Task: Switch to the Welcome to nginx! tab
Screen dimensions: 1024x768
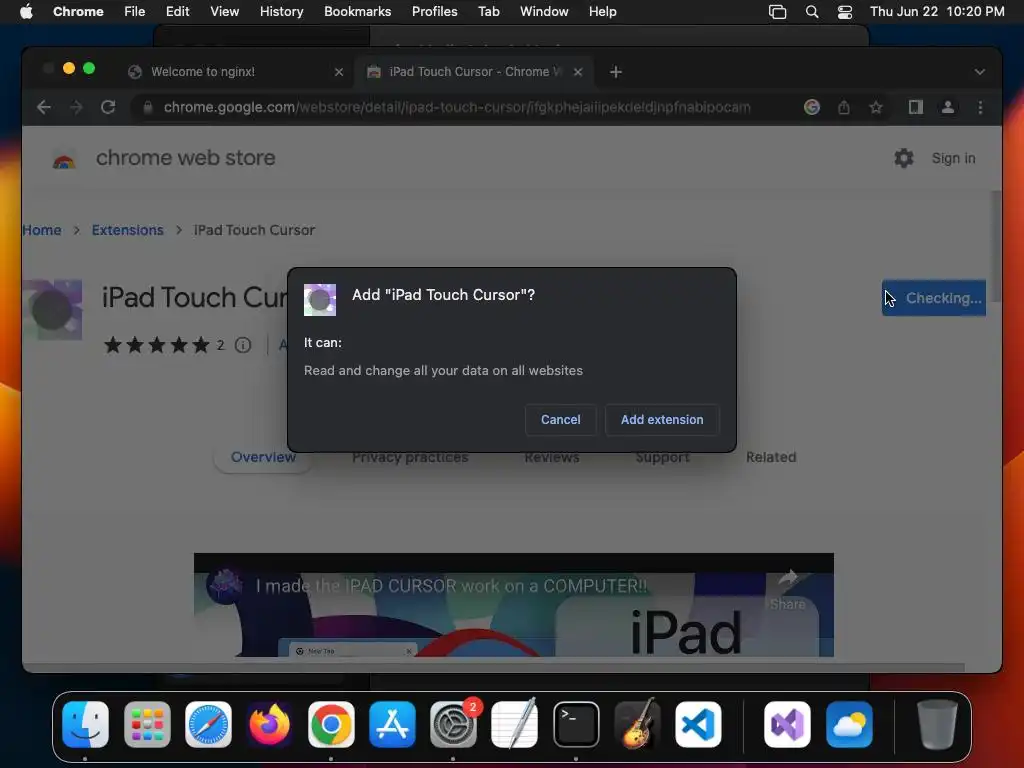Action: 235,72
